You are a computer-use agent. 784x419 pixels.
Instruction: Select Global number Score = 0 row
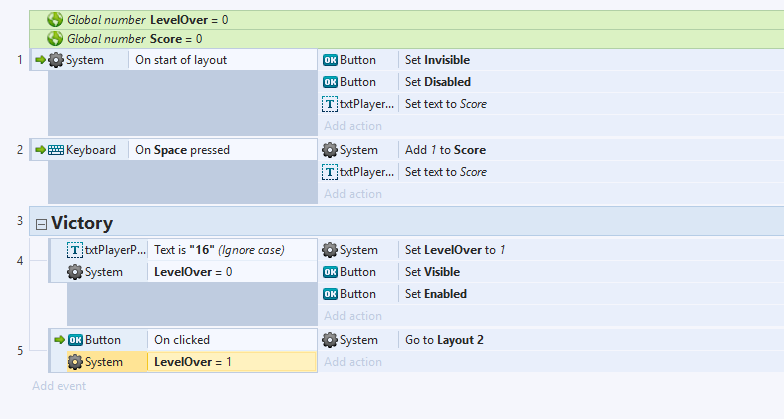[406, 38]
